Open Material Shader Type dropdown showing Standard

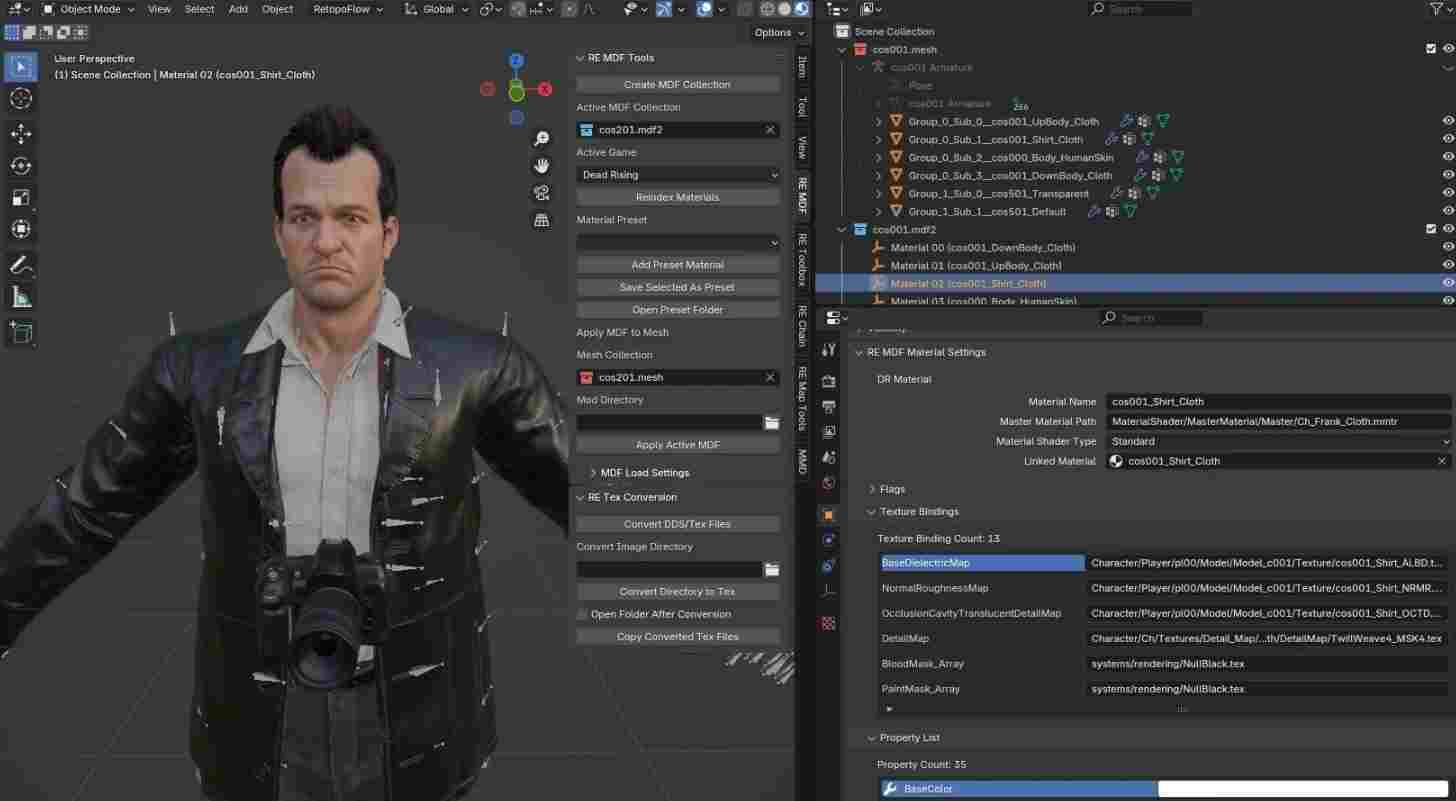pyautogui.click(x=1279, y=441)
